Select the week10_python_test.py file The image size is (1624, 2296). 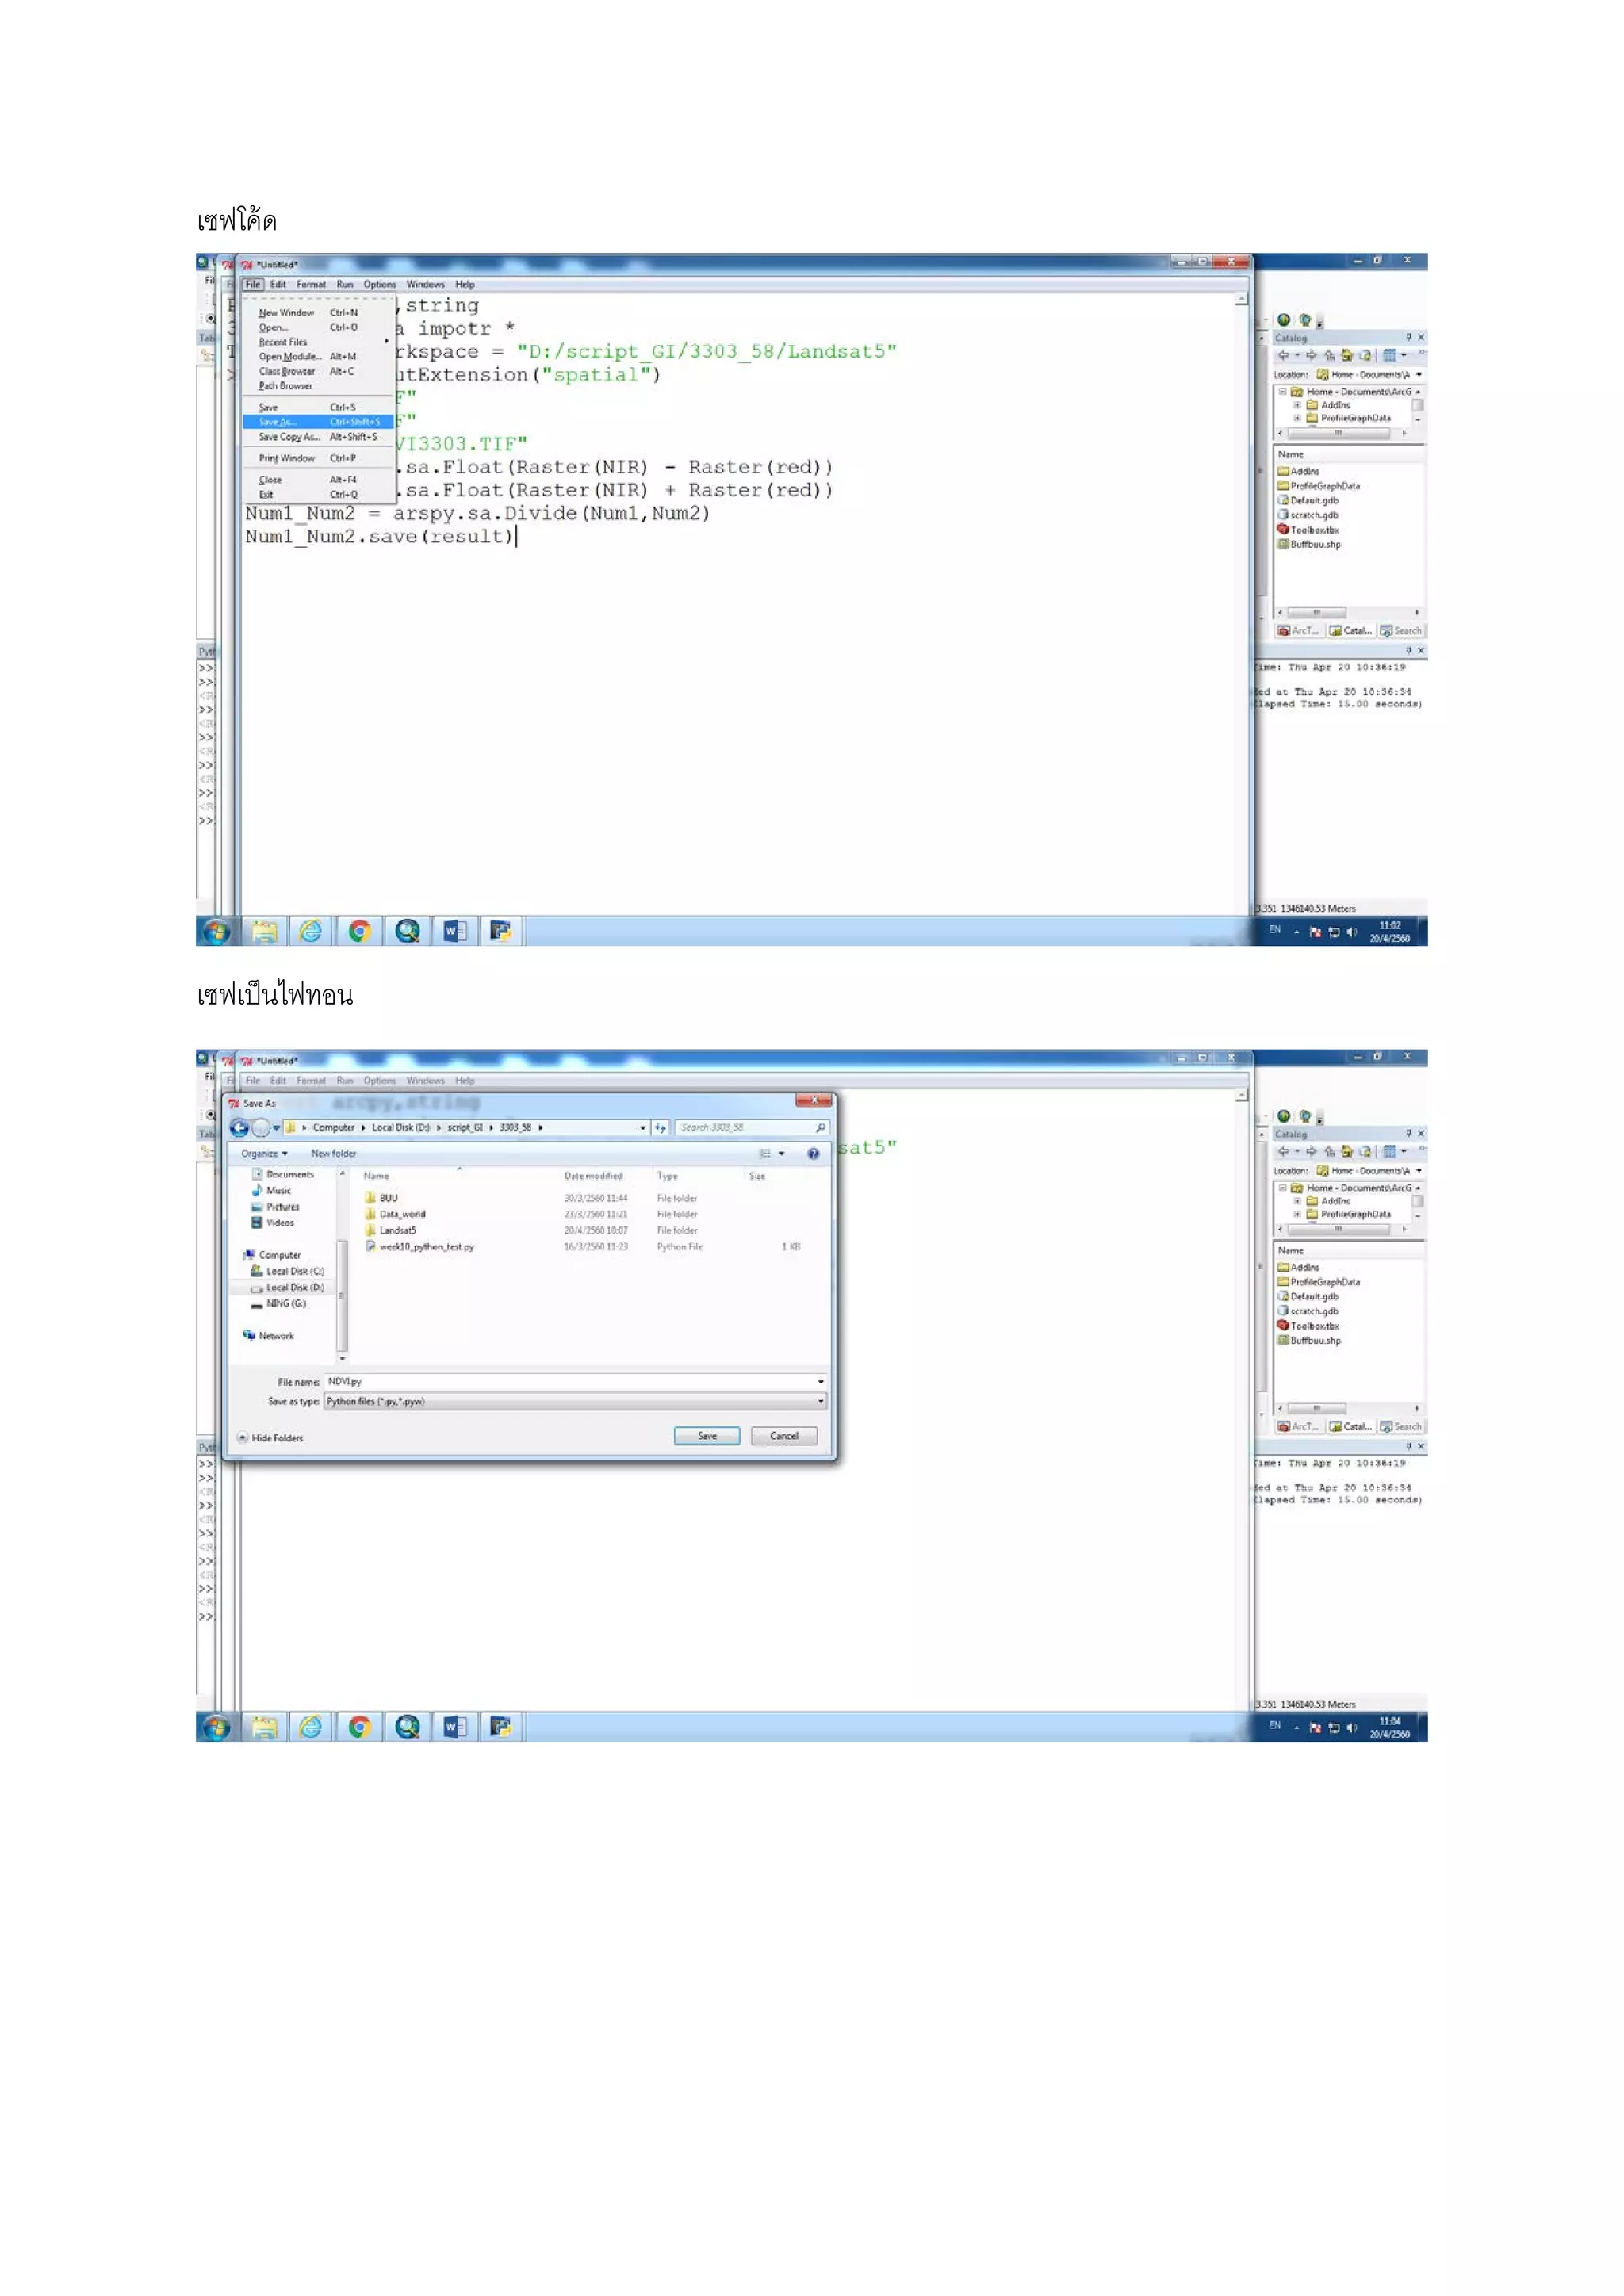(x=426, y=1247)
